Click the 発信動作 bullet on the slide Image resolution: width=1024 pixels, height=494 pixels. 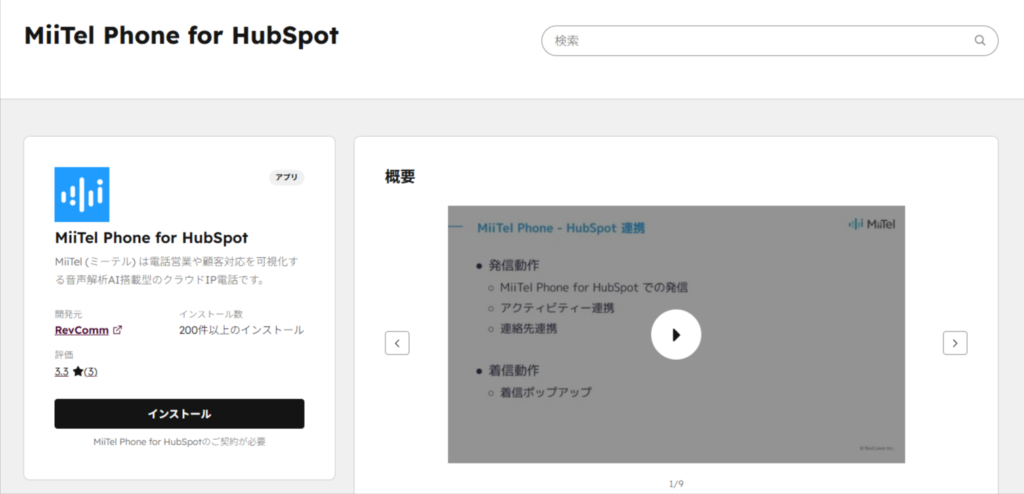click(x=514, y=265)
